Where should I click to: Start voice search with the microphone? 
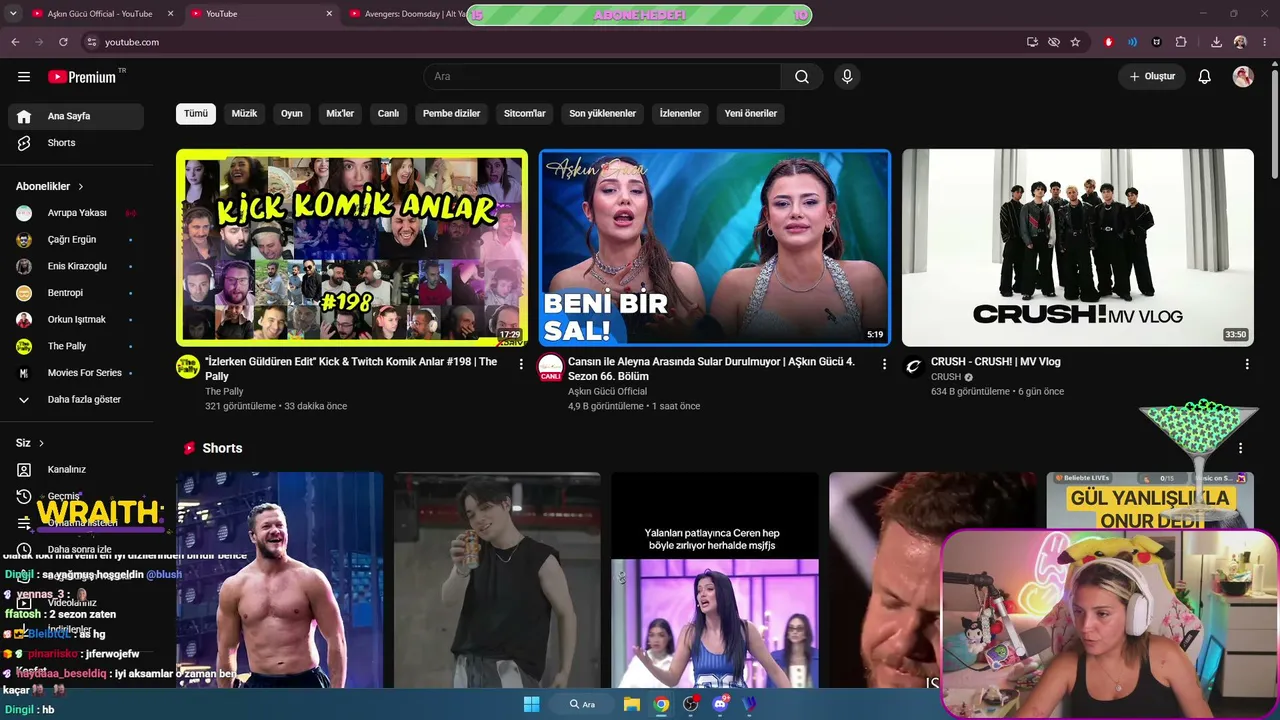coord(847,77)
